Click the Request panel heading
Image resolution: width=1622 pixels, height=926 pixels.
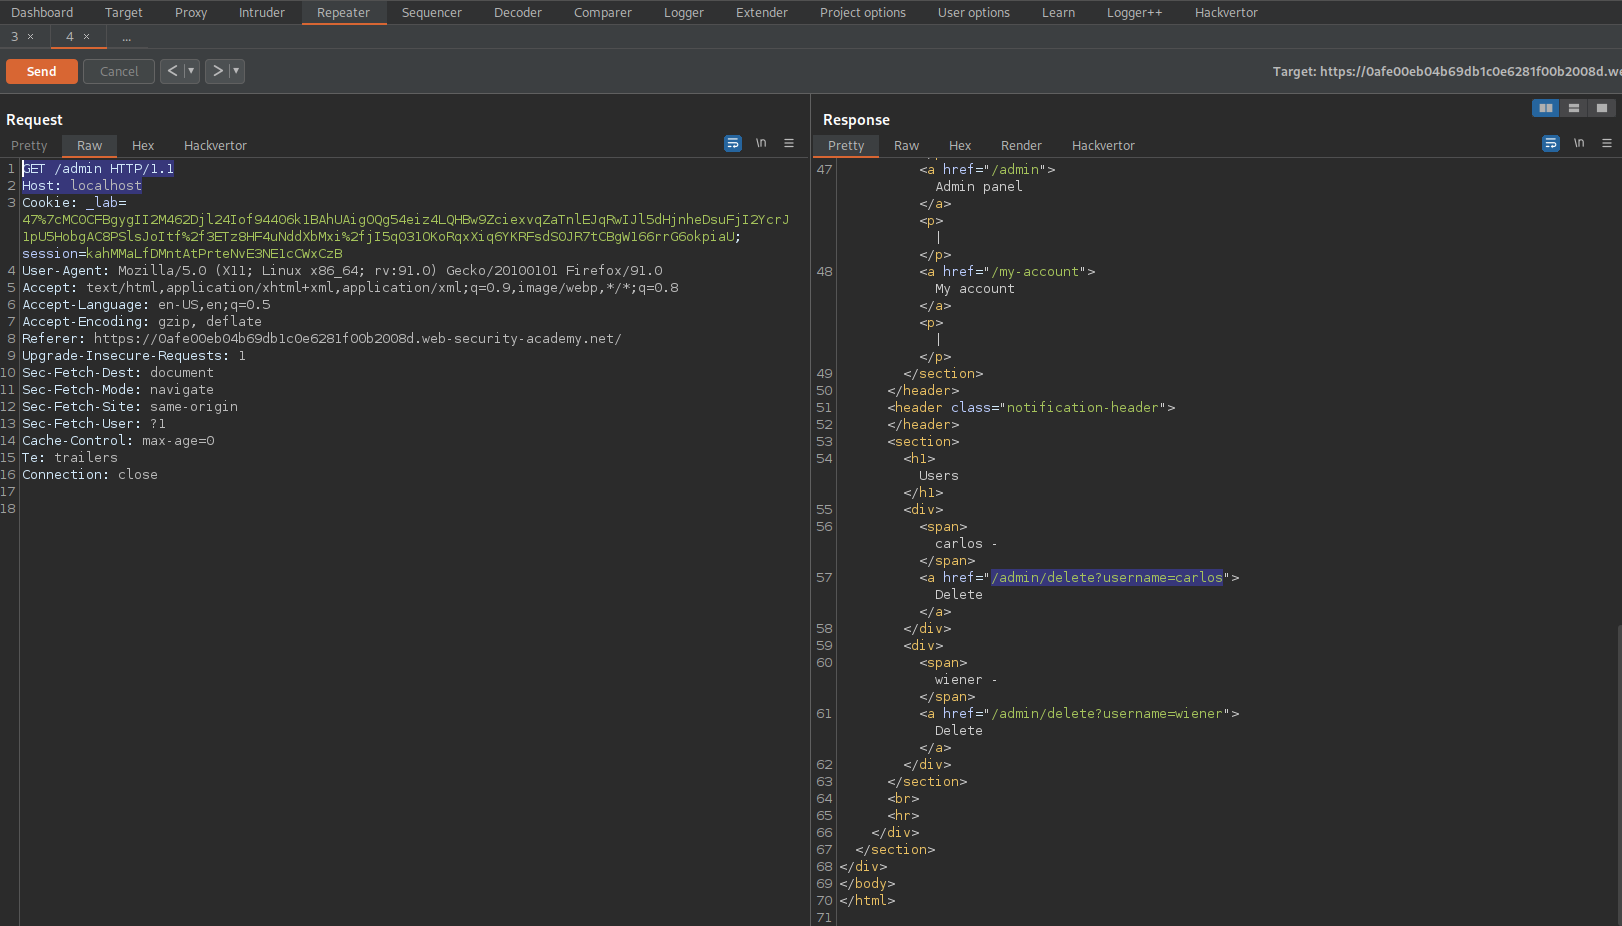pyautogui.click(x=34, y=120)
